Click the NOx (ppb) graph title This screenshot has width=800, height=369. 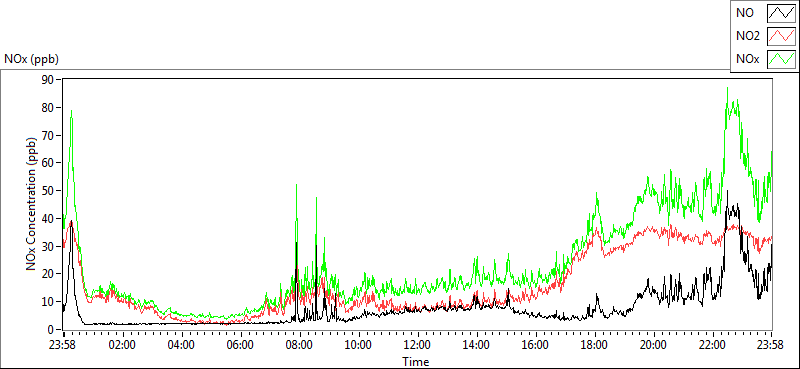coord(31,59)
